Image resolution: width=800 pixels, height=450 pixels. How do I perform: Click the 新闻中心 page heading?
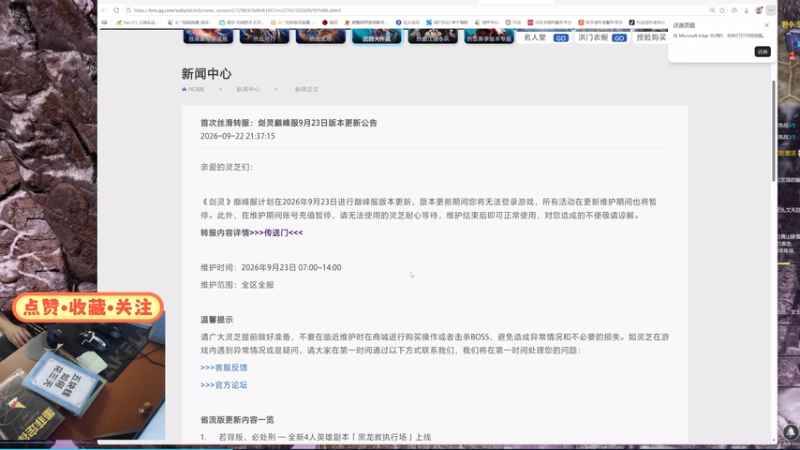(206, 73)
